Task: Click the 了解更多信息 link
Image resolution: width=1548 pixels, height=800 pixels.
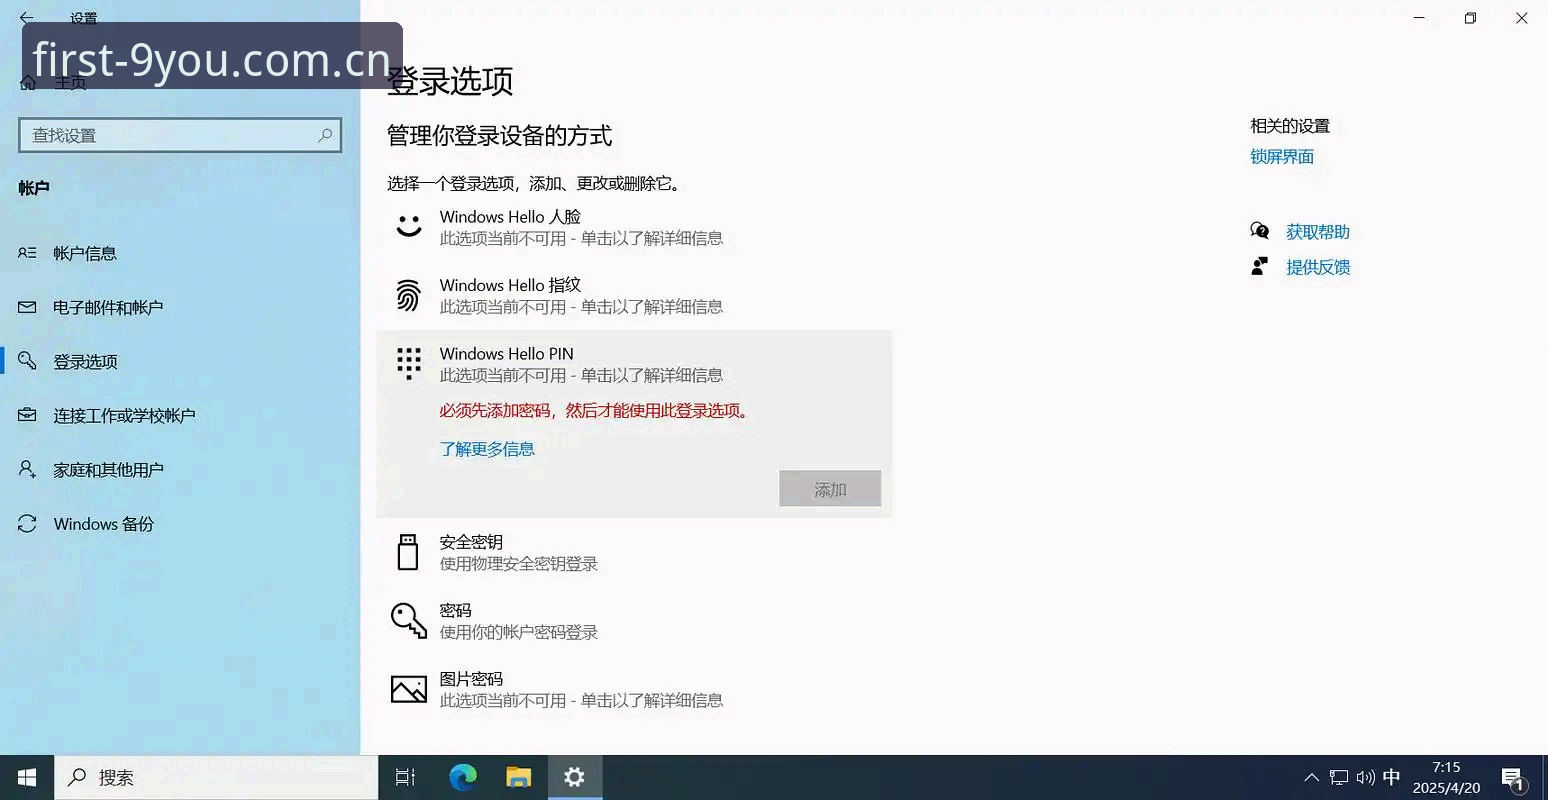Action: pos(487,449)
